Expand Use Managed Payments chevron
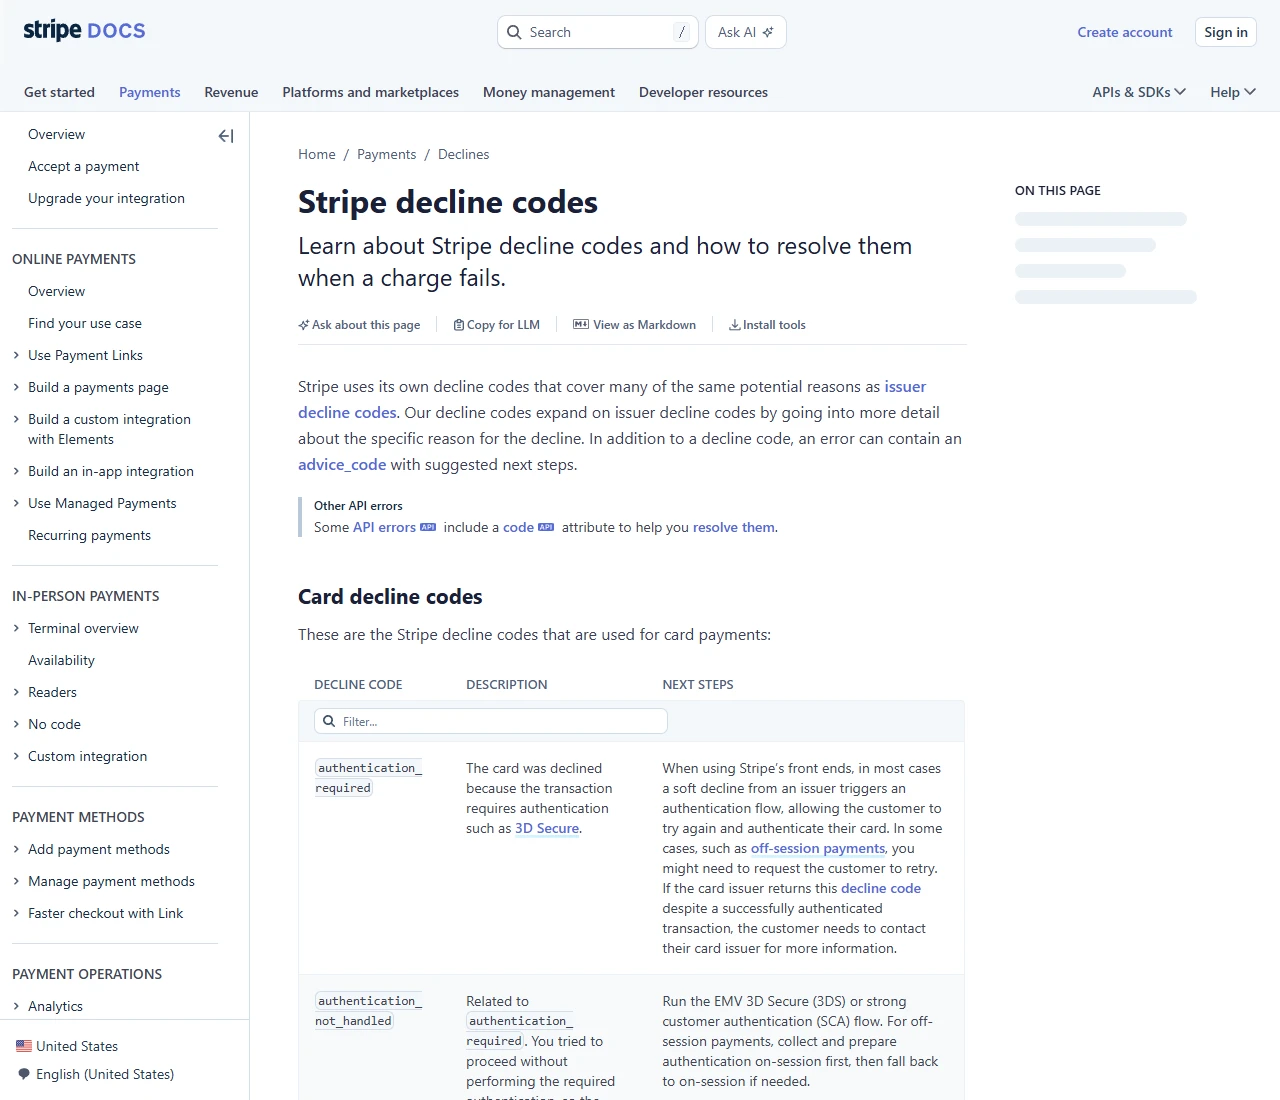The height and width of the screenshot is (1100, 1280). (16, 503)
